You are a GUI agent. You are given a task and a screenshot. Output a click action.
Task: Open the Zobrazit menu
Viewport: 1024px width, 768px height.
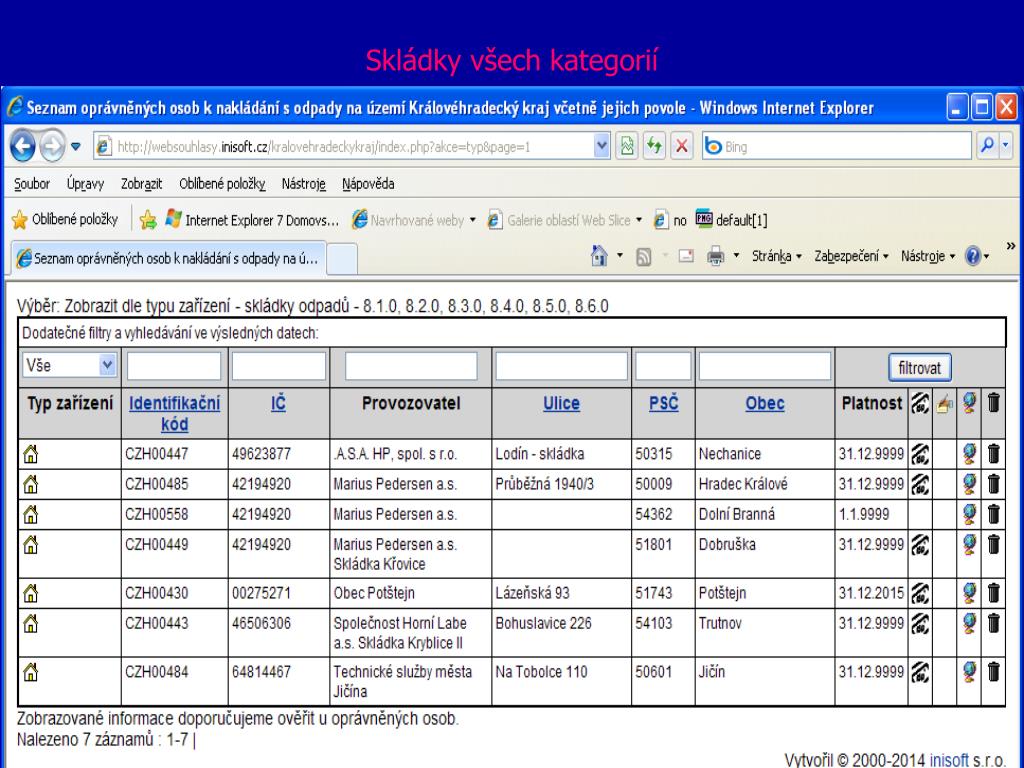pos(142,184)
